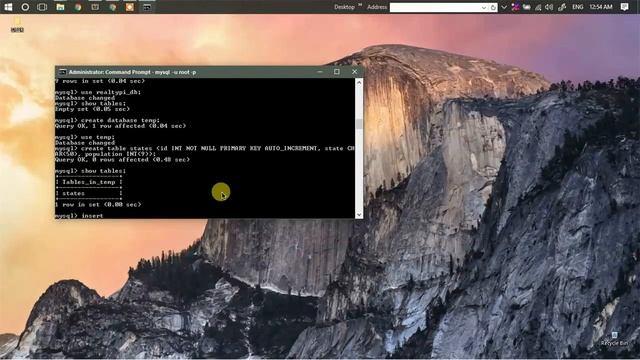Show hidden system tray icons chevron

(504, 7)
